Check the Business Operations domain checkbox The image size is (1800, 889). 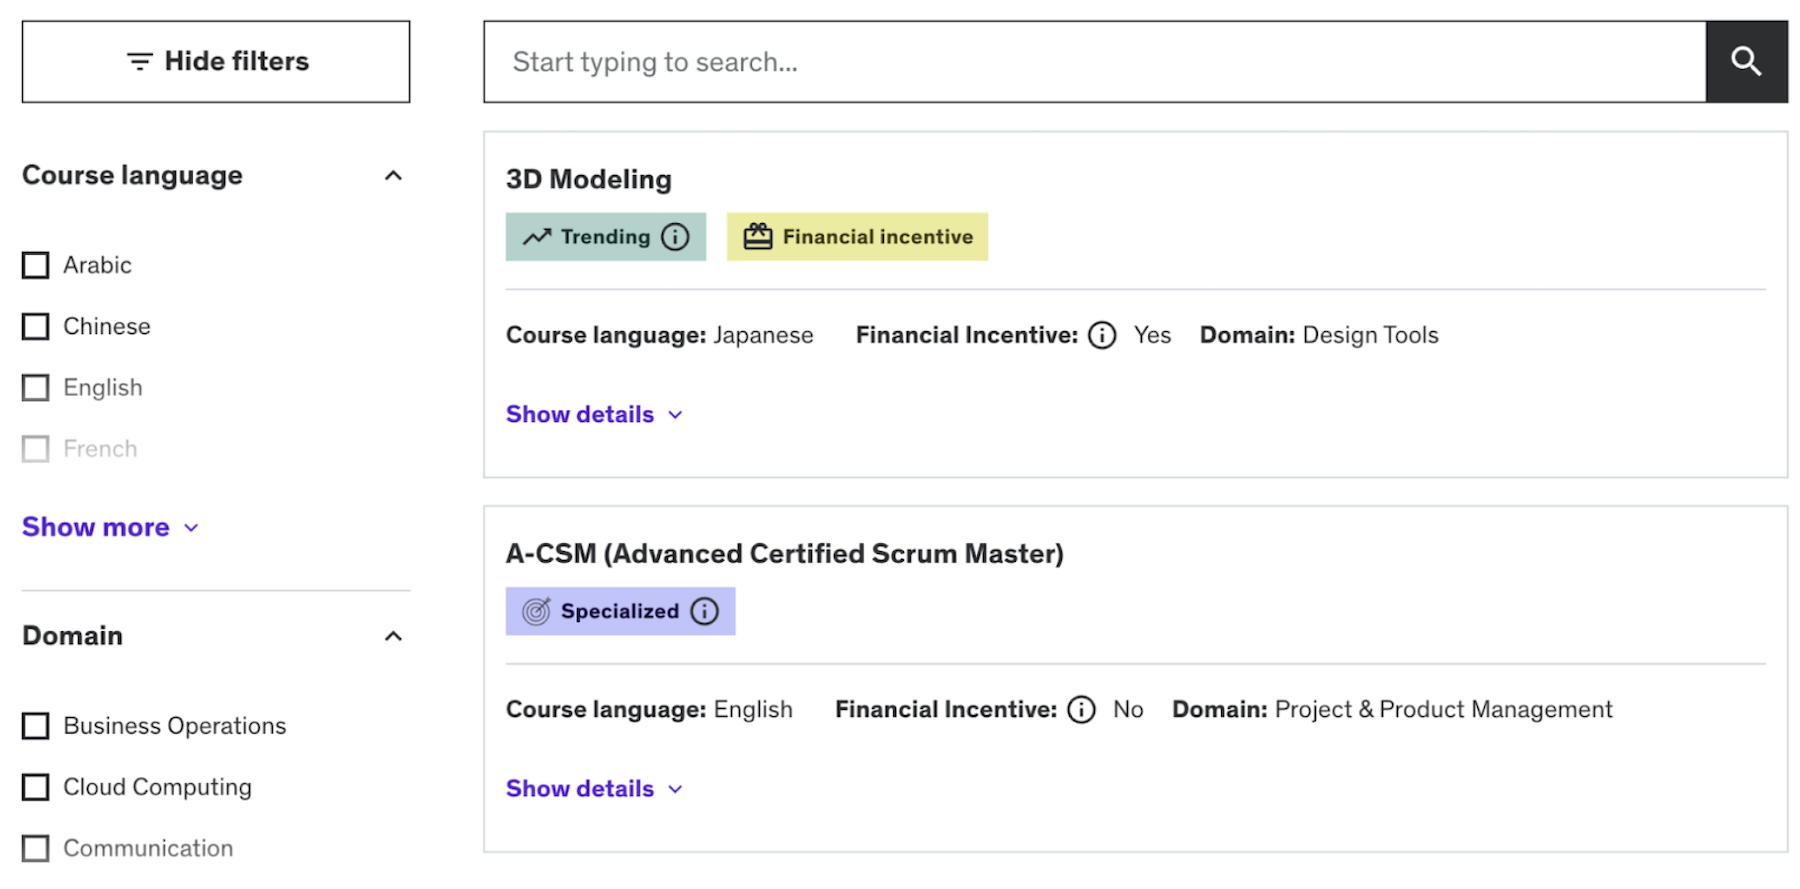coord(36,726)
